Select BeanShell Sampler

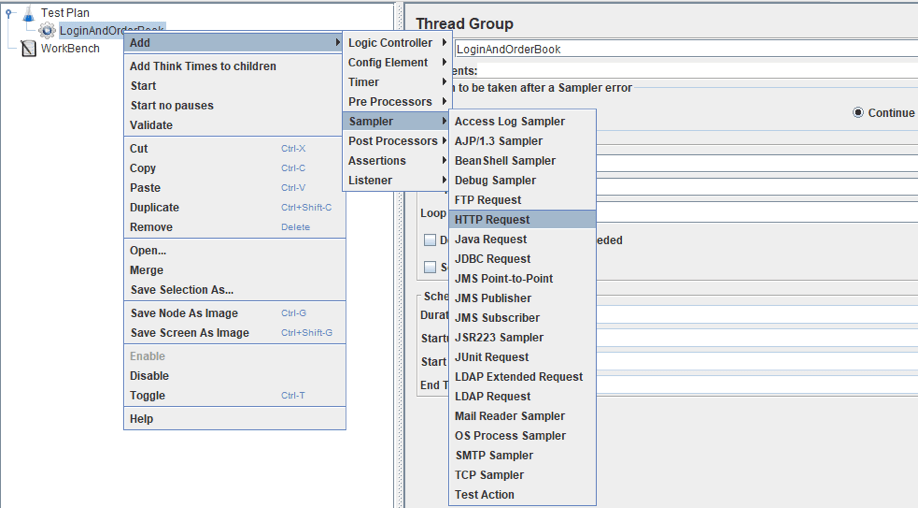coord(522,160)
